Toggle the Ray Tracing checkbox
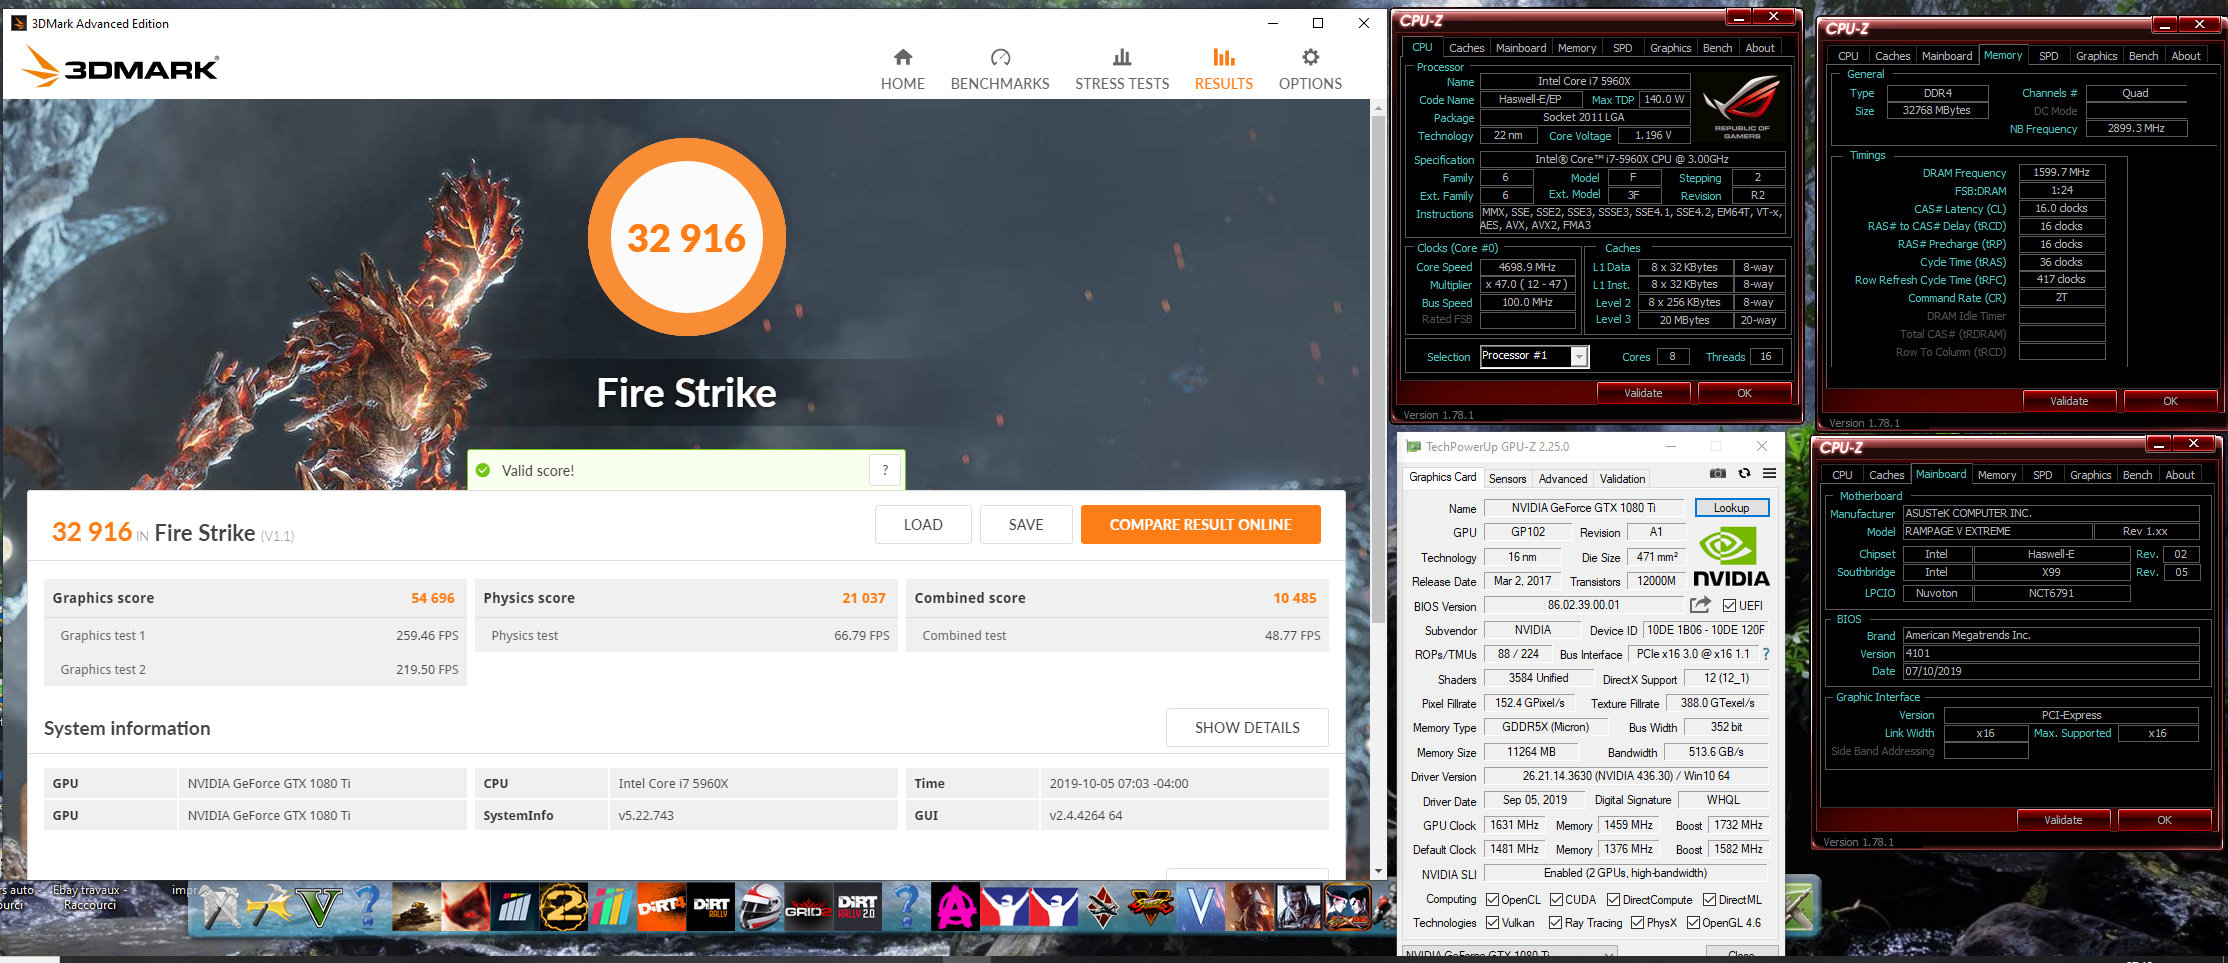 1555,923
